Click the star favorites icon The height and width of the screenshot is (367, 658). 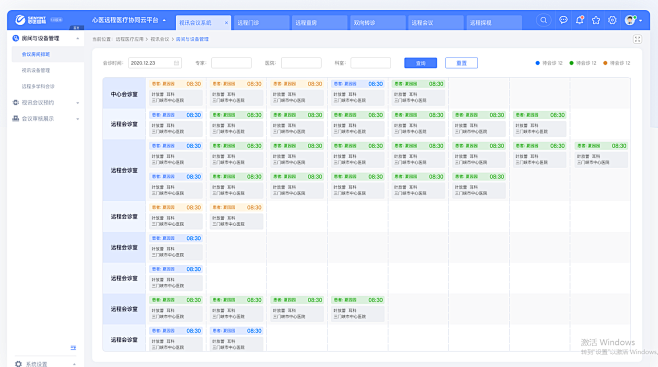click(x=596, y=20)
